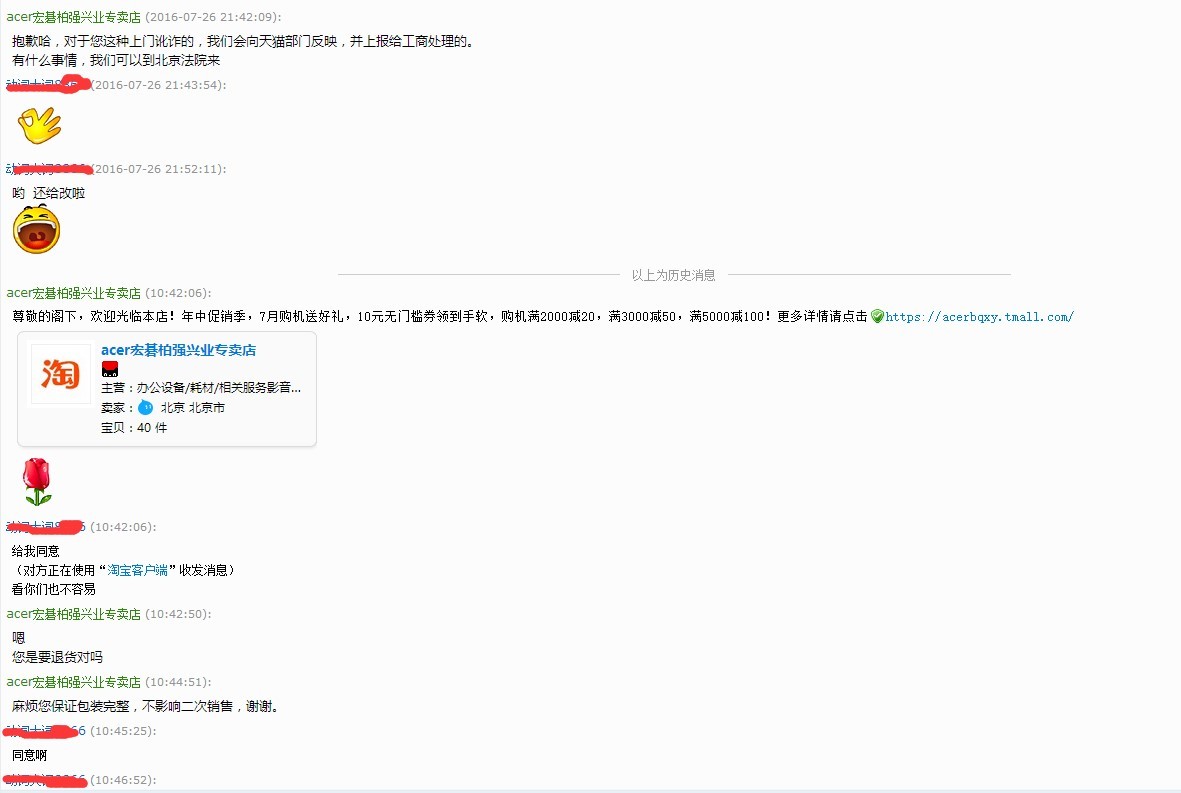Click the seller location 北京 北京市
The width and height of the screenshot is (1181, 793).
(x=193, y=407)
